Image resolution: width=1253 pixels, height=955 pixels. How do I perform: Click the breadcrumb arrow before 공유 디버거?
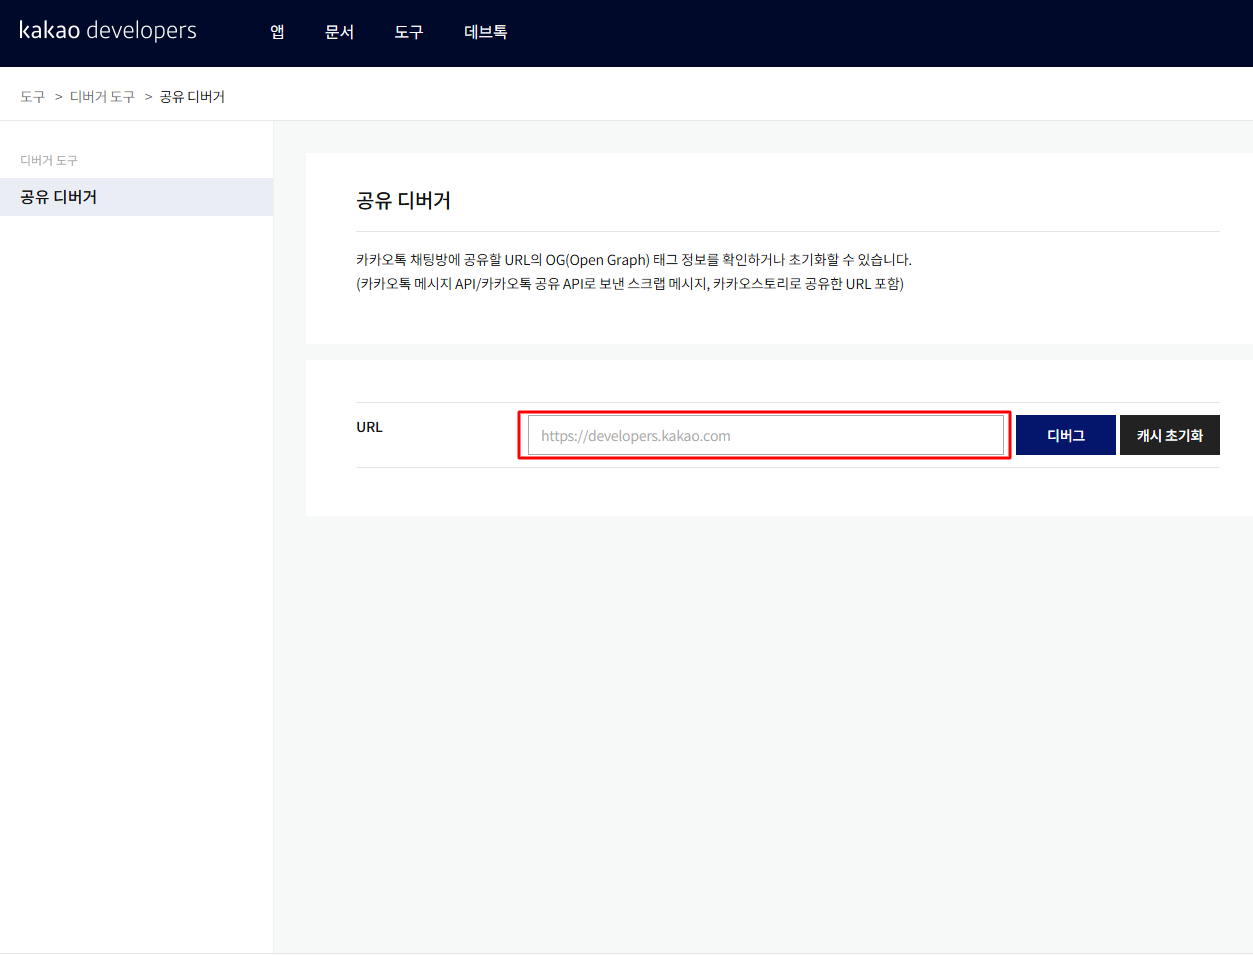148,97
